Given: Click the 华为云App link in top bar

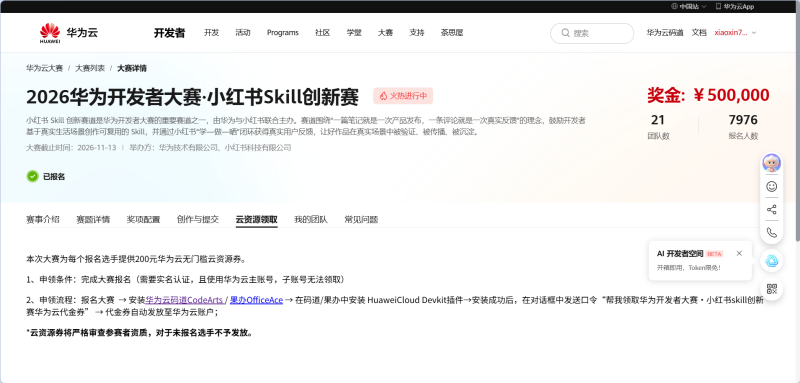Looking at the screenshot, I should point(735,7).
